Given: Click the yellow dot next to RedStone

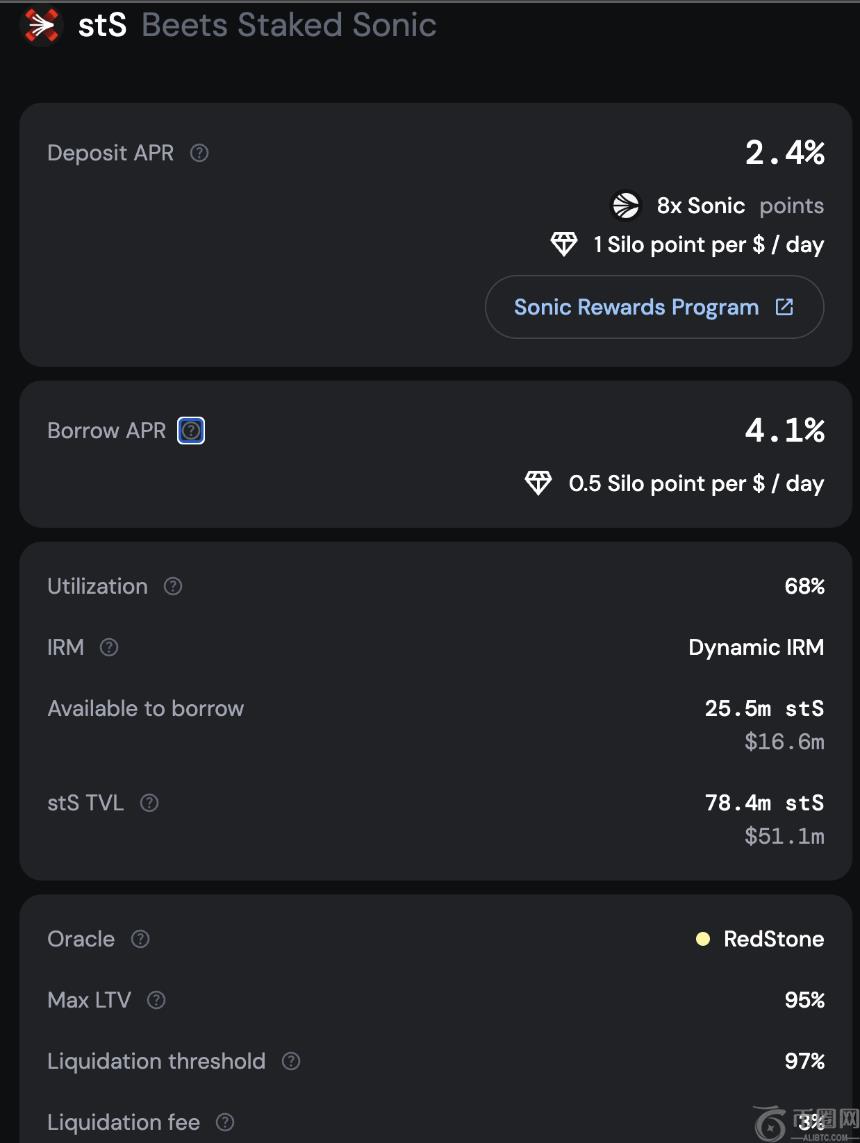Looking at the screenshot, I should (703, 939).
